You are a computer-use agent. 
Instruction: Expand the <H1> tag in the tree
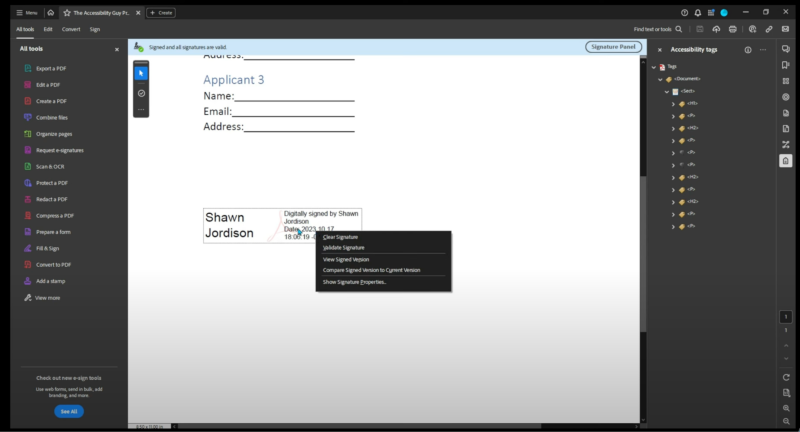pyautogui.click(x=673, y=103)
